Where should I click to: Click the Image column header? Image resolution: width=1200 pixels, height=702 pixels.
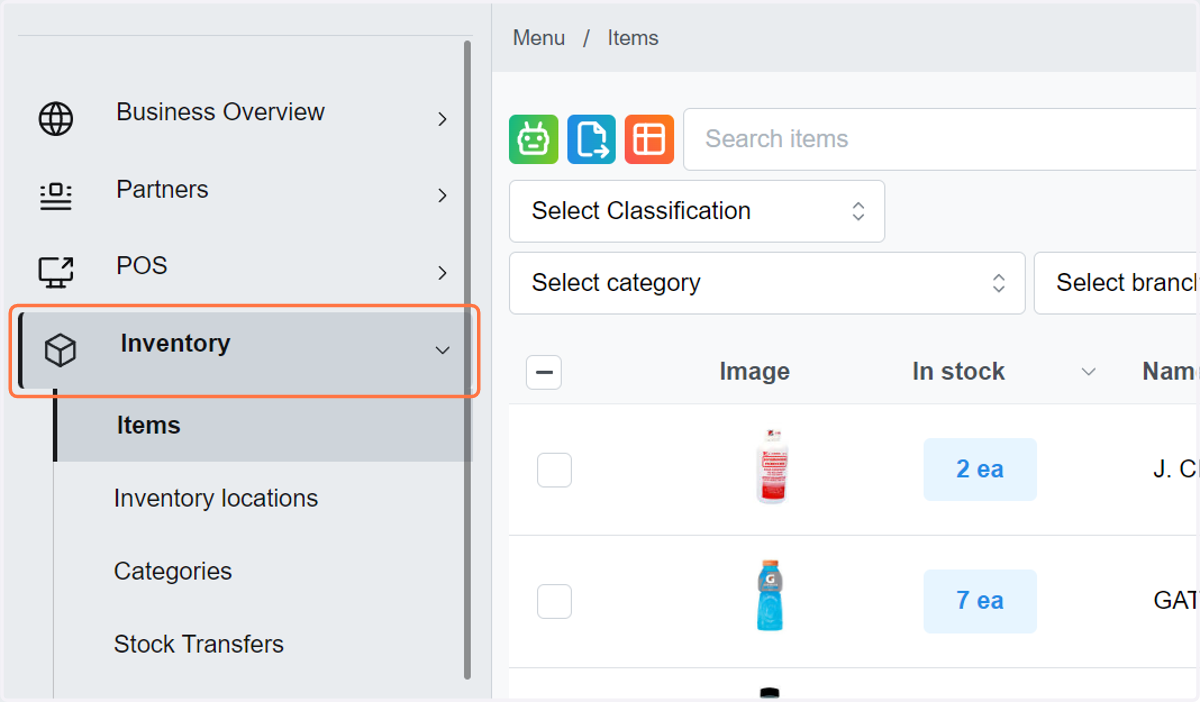[755, 372]
